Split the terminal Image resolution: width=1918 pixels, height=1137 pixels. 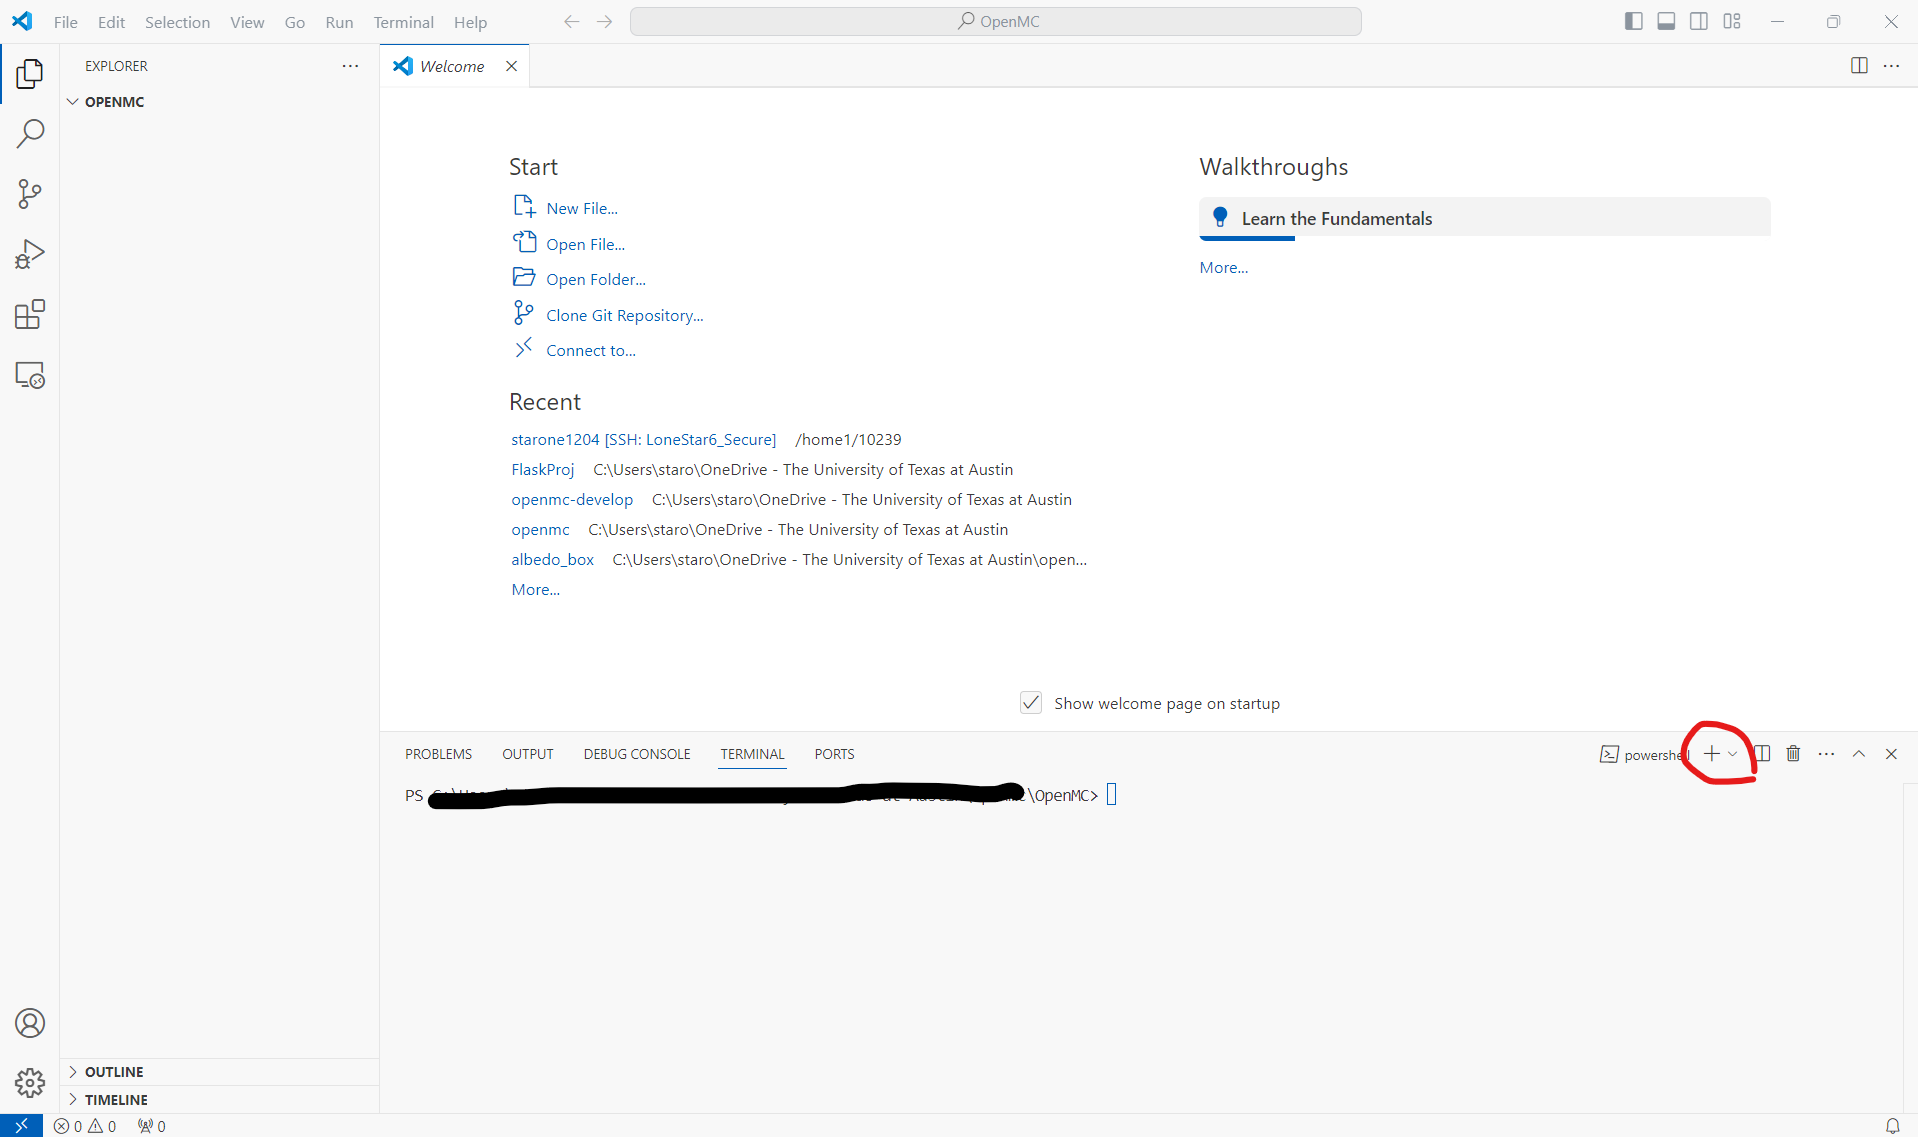1763,754
